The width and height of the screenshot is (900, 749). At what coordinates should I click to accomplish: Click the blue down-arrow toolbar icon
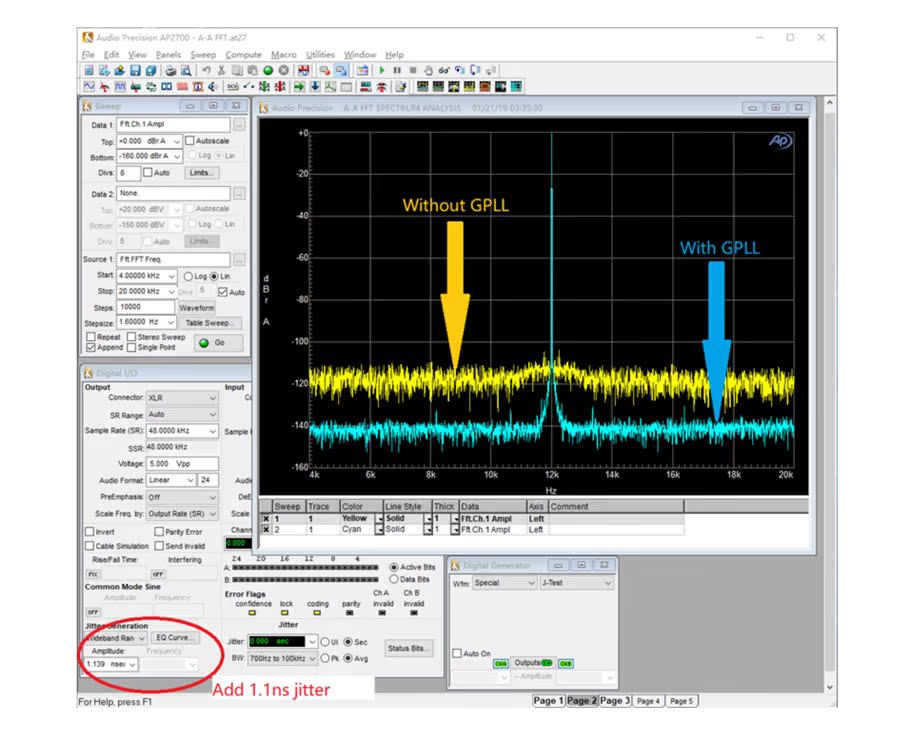click(x=315, y=87)
